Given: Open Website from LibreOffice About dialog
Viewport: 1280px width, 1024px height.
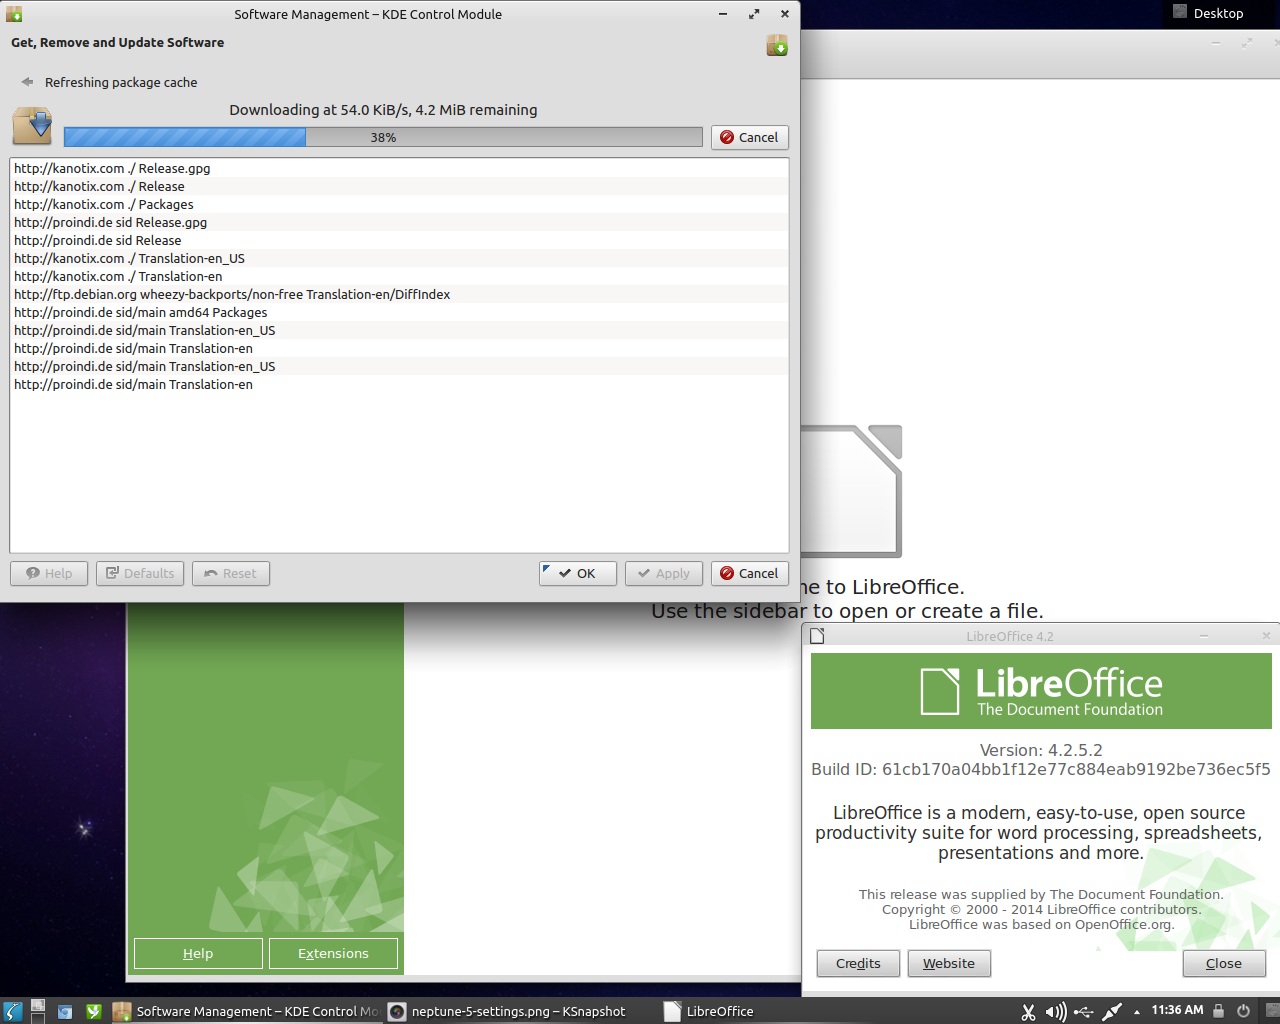Looking at the screenshot, I should click(x=949, y=963).
